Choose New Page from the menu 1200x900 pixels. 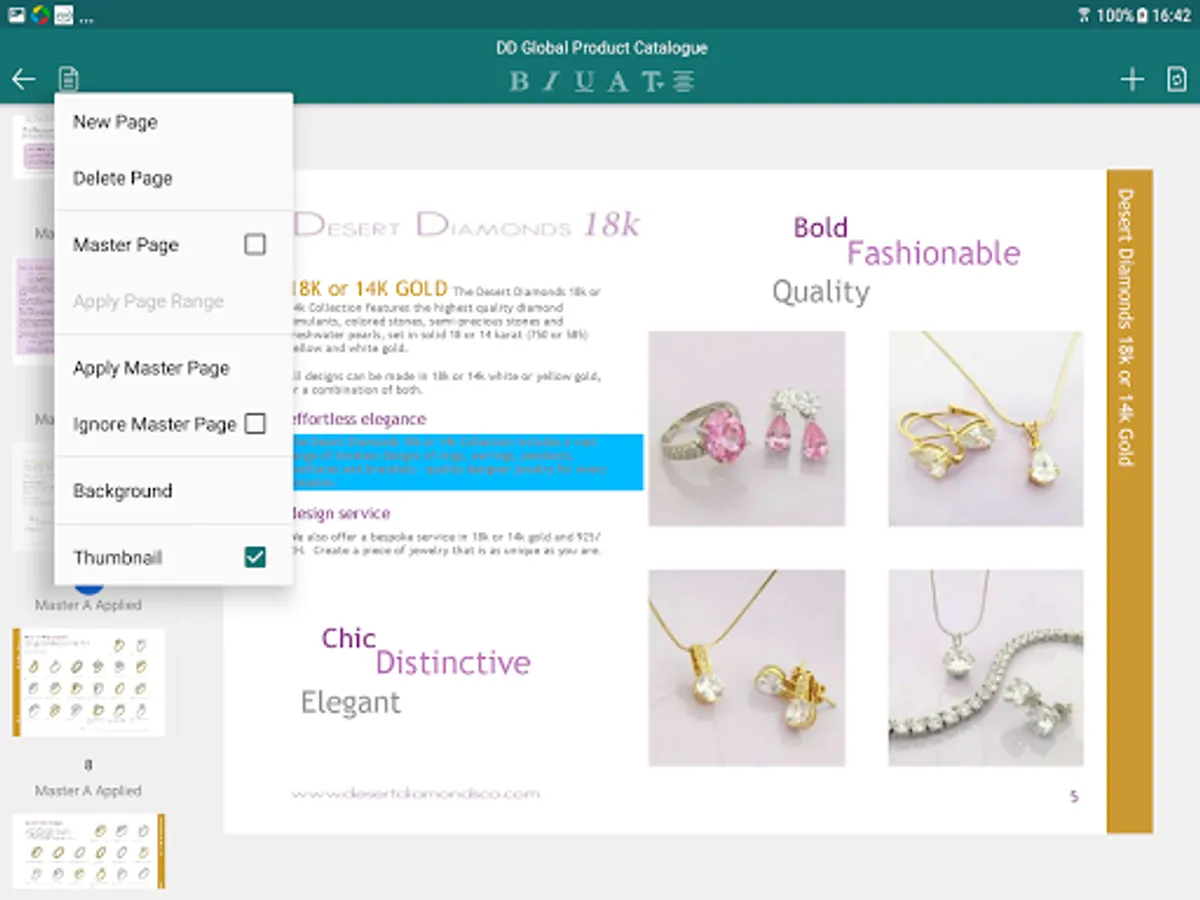(x=115, y=122)
